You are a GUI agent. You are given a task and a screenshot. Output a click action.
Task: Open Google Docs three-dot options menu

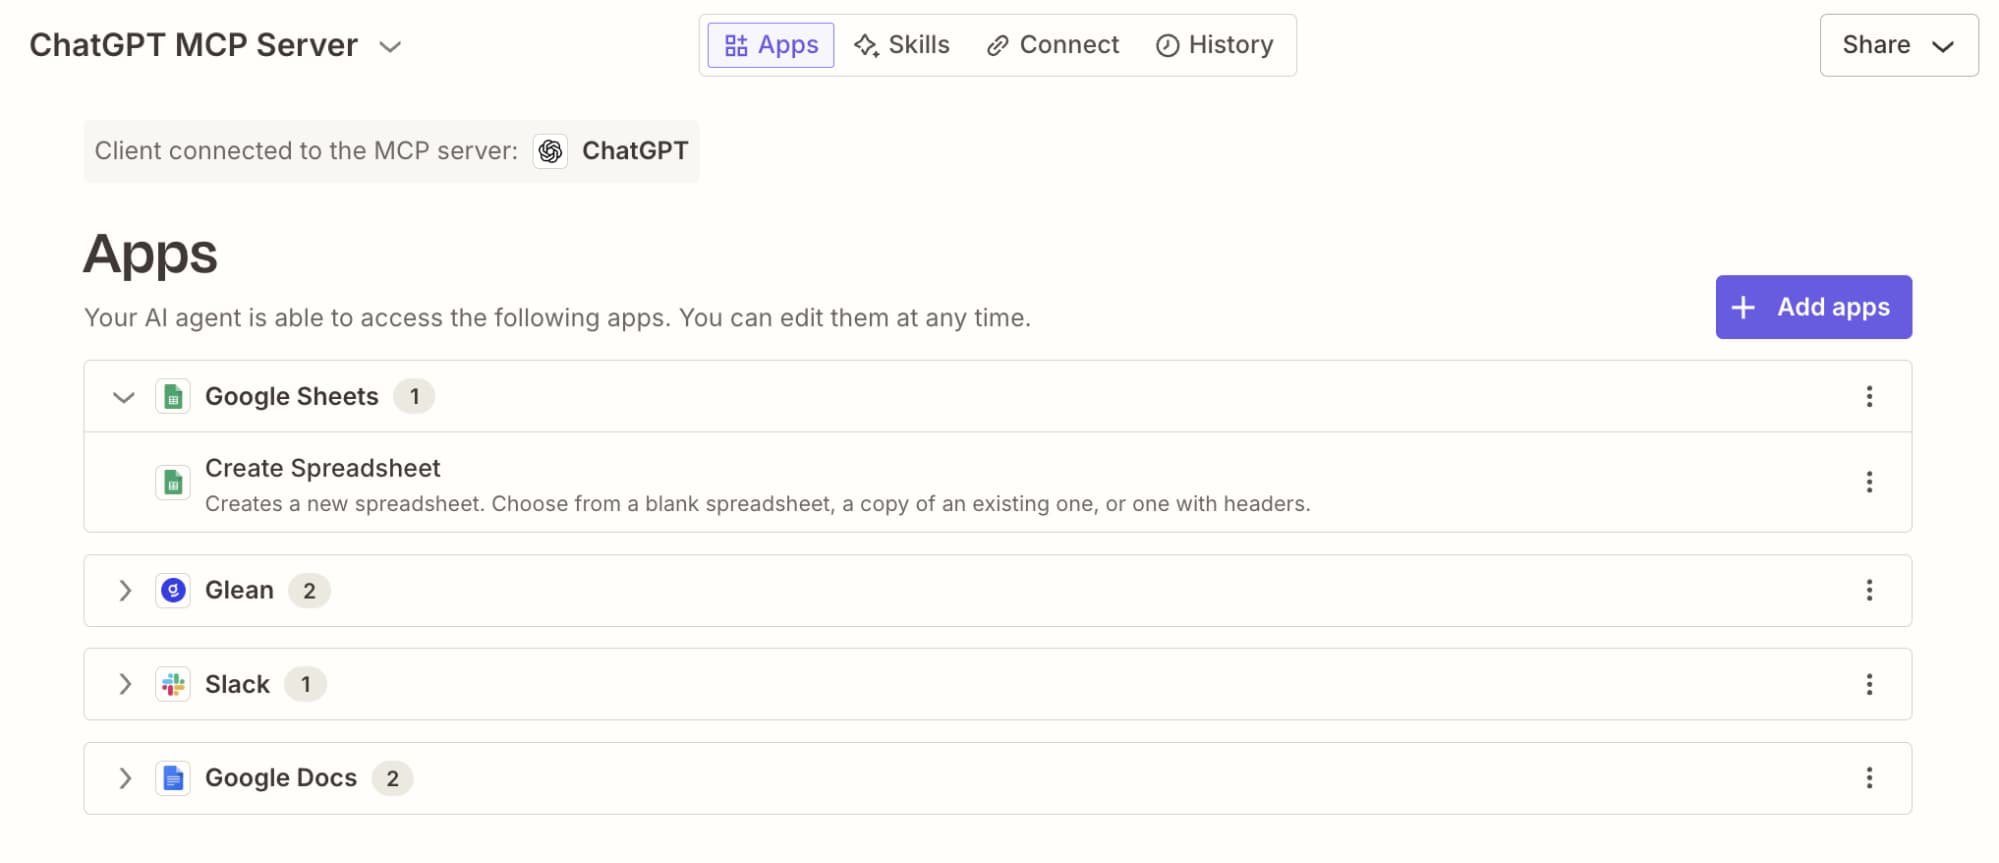[1868, 779]
